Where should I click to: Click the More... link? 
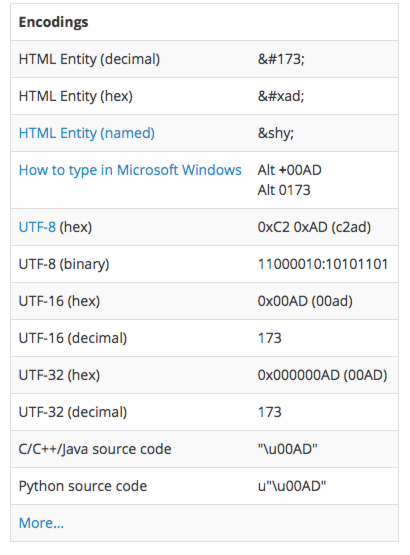[41, 523]
